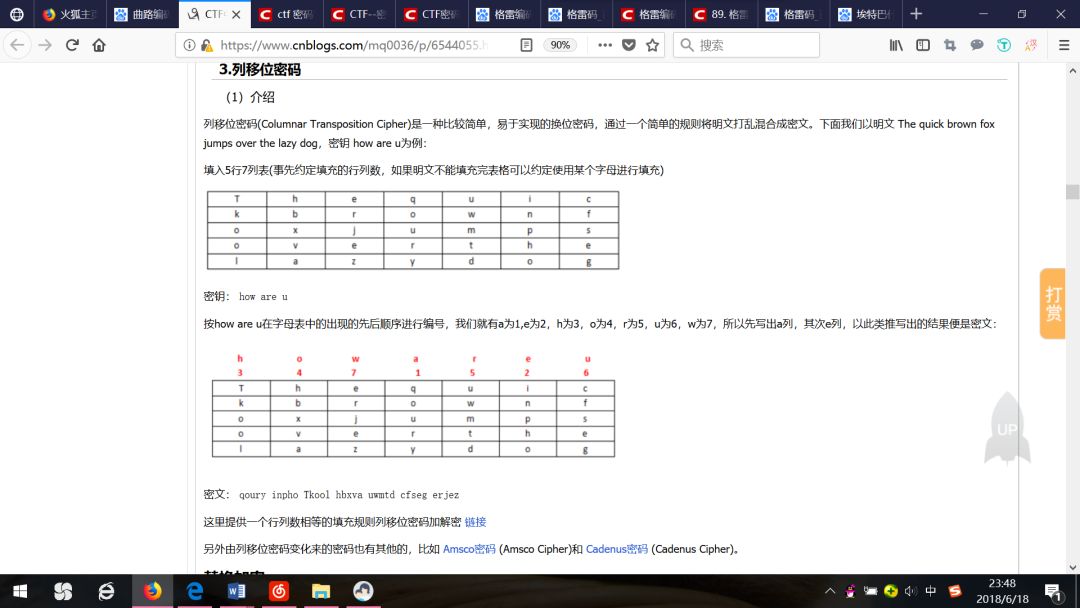This screenshot has width=1080, height=608.
Task: Open the Firefox Library icon
Action: (x=895, y=45)
